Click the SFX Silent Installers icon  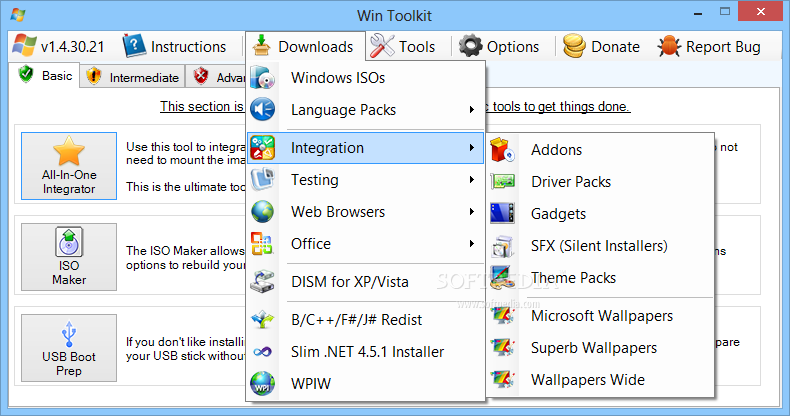pyautogui.click(x=502, y=246)
